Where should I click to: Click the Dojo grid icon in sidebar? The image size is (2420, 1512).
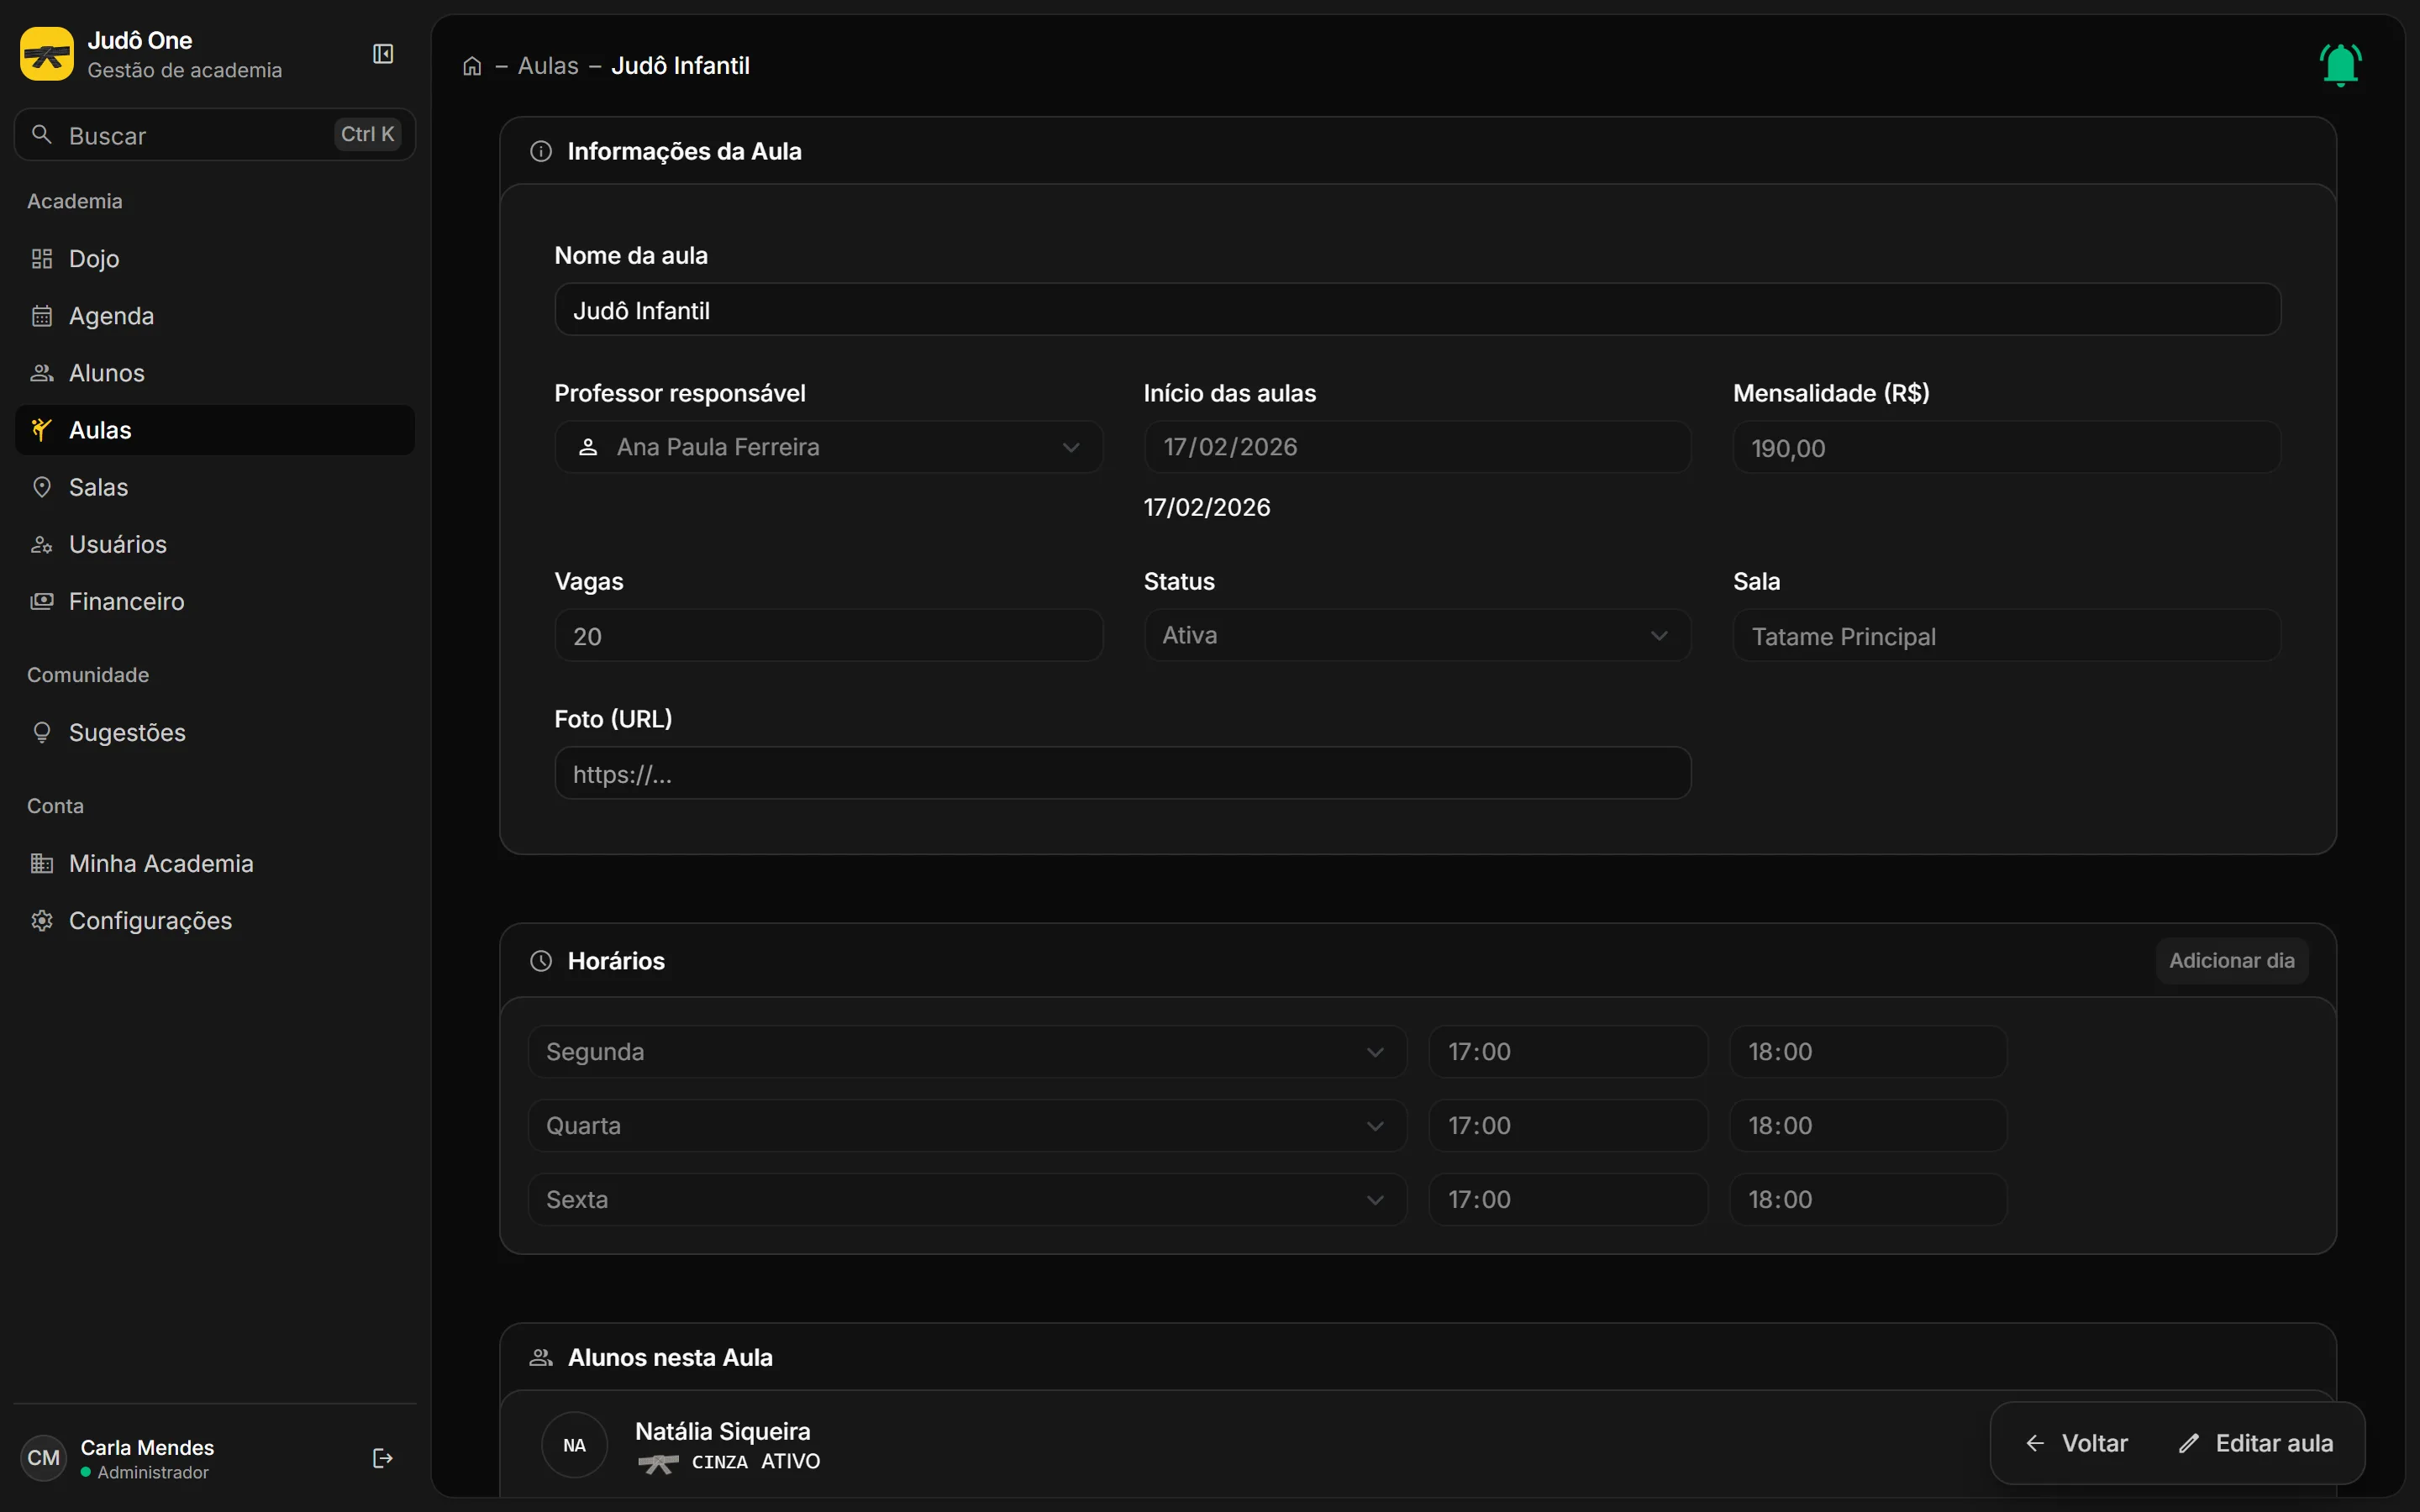click(42, 259)
